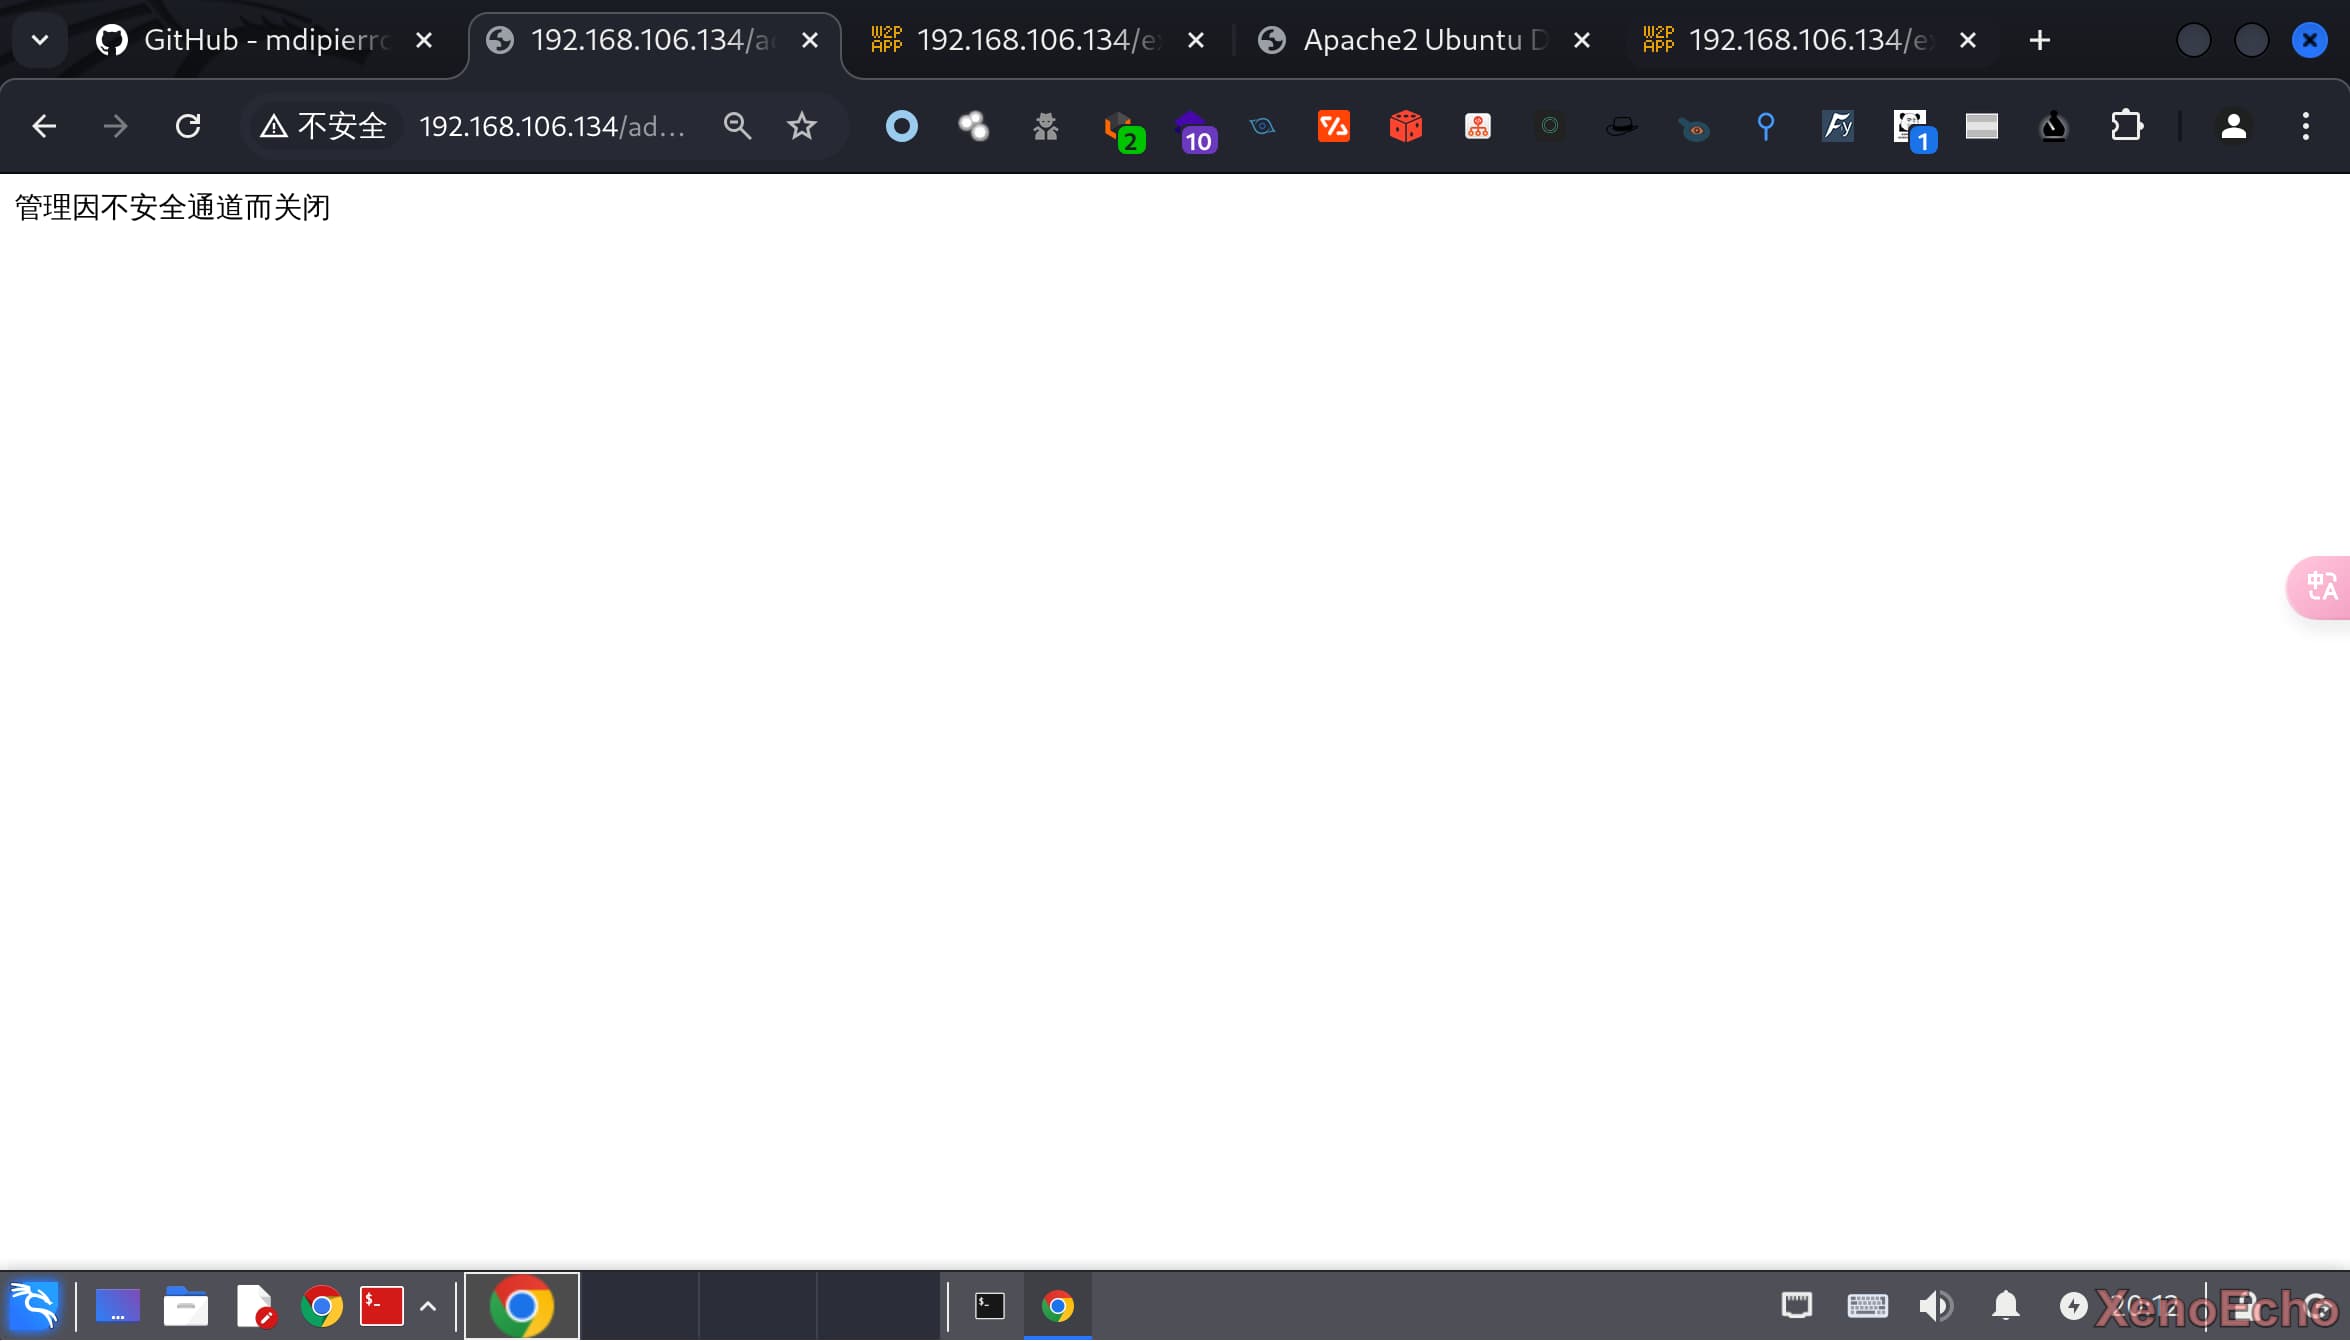Expand the tab search dropdown chevron
The width and height of the screenshot is (2350, 1341).
pyautogui.click(x=40, y=40)
